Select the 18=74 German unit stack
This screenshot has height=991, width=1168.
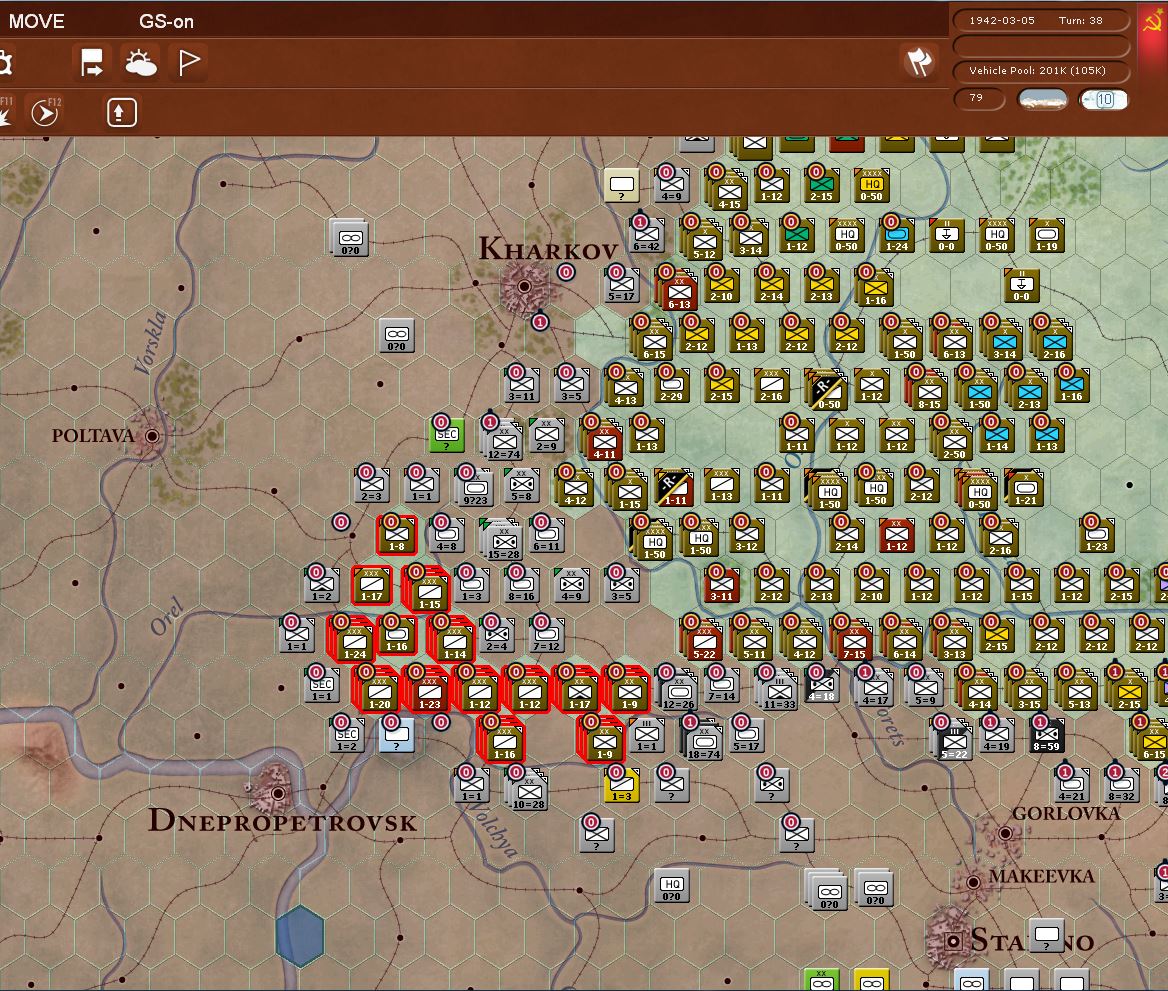pos(703,739)
